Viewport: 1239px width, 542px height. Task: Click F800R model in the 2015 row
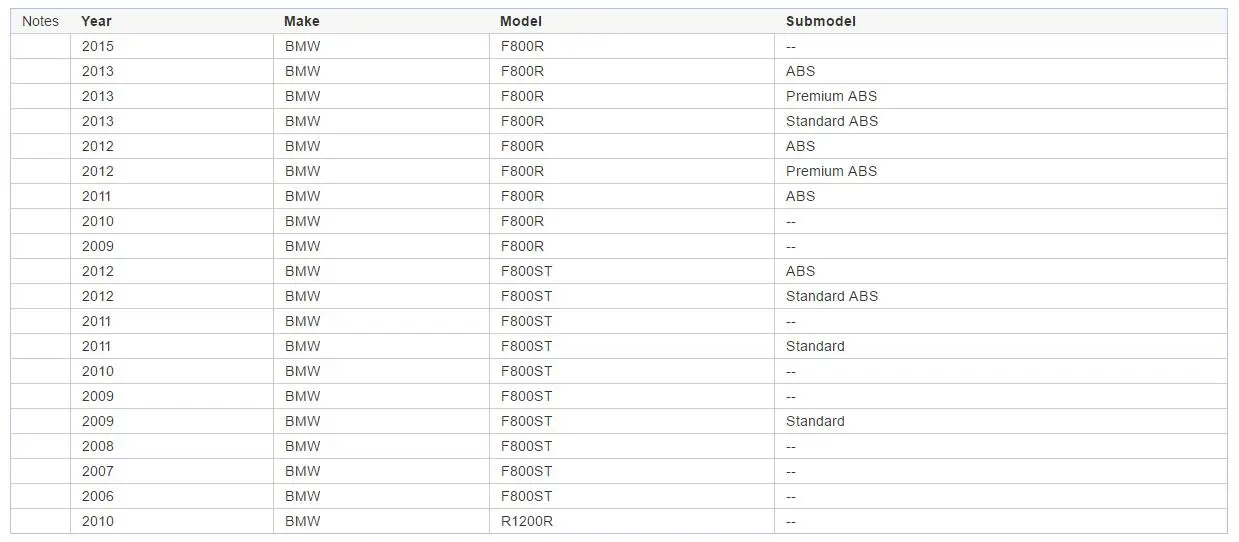[522, 46]
